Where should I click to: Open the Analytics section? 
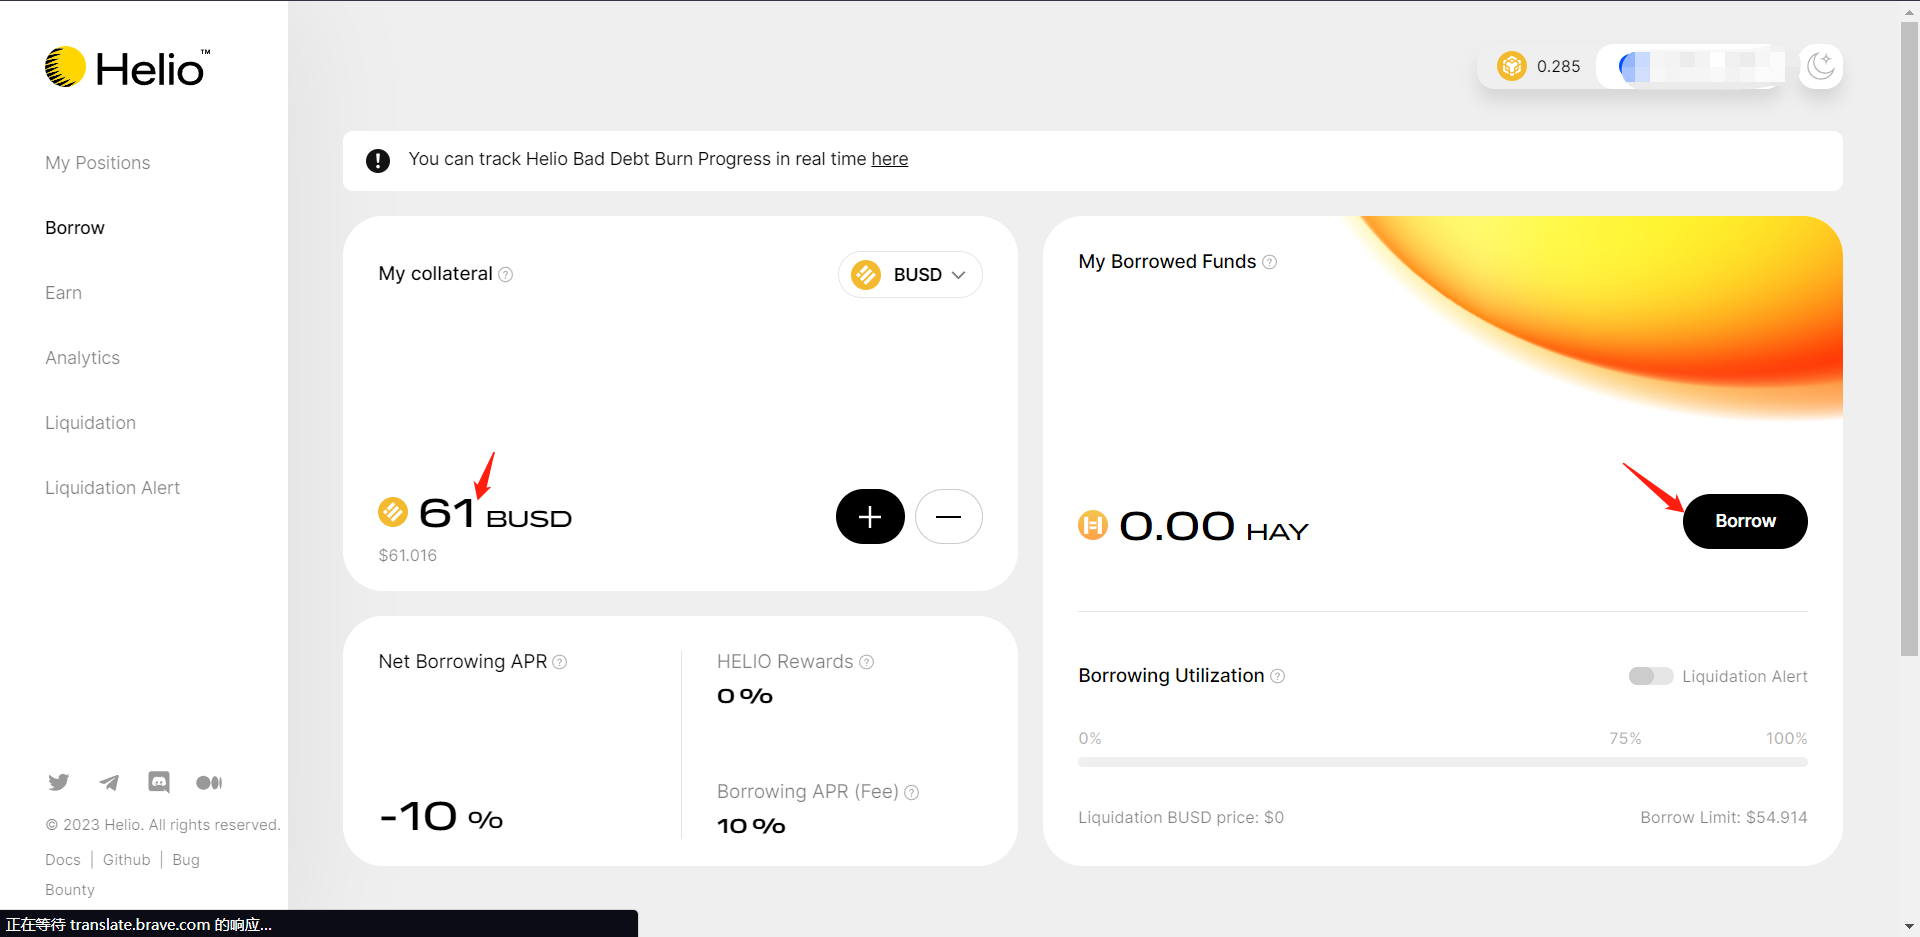(x=82, y=358)
